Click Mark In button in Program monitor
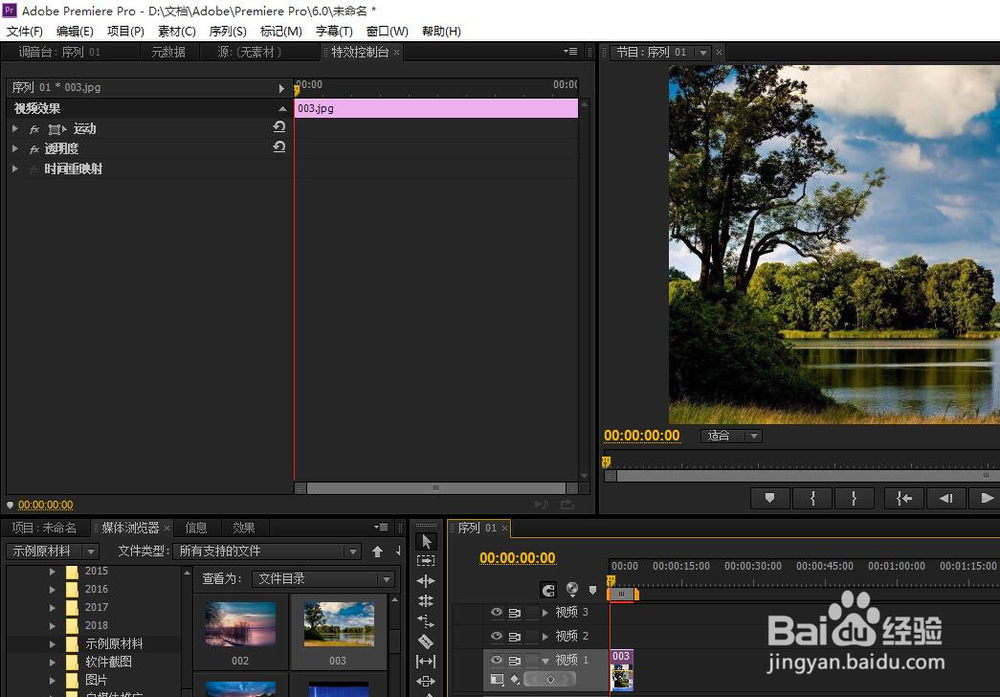The image size is (1000, 697). pyautogui.click(x=812, y=498)
